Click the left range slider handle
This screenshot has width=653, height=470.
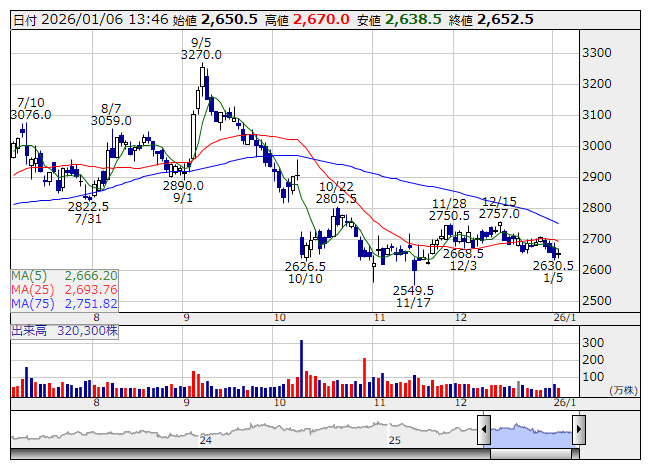click(484, 431)
